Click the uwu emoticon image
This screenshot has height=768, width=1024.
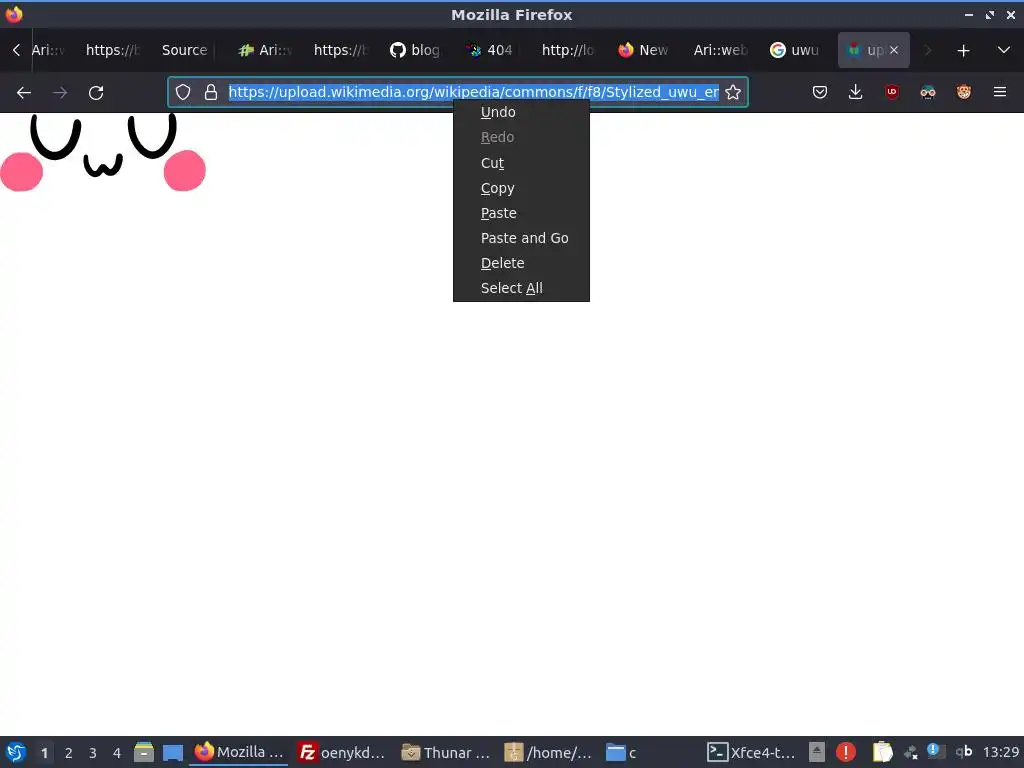103,152
